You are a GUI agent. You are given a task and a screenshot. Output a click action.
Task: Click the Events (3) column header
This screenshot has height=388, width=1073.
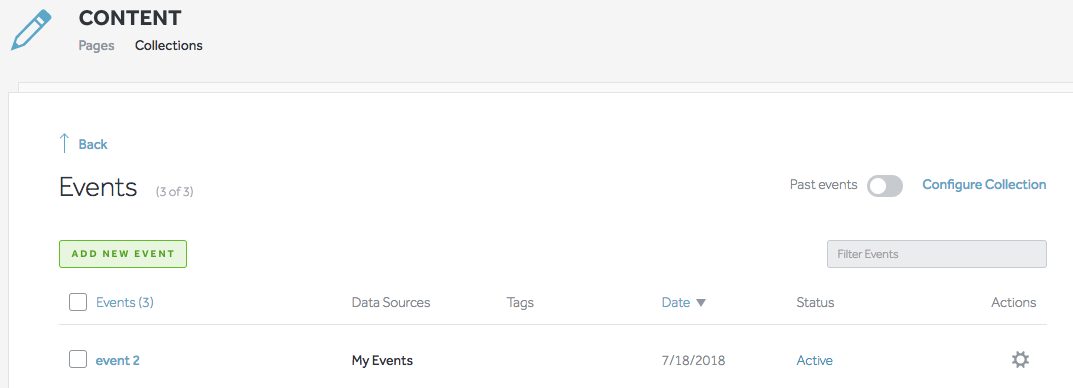pyautogui.click(x=125, y=302)
